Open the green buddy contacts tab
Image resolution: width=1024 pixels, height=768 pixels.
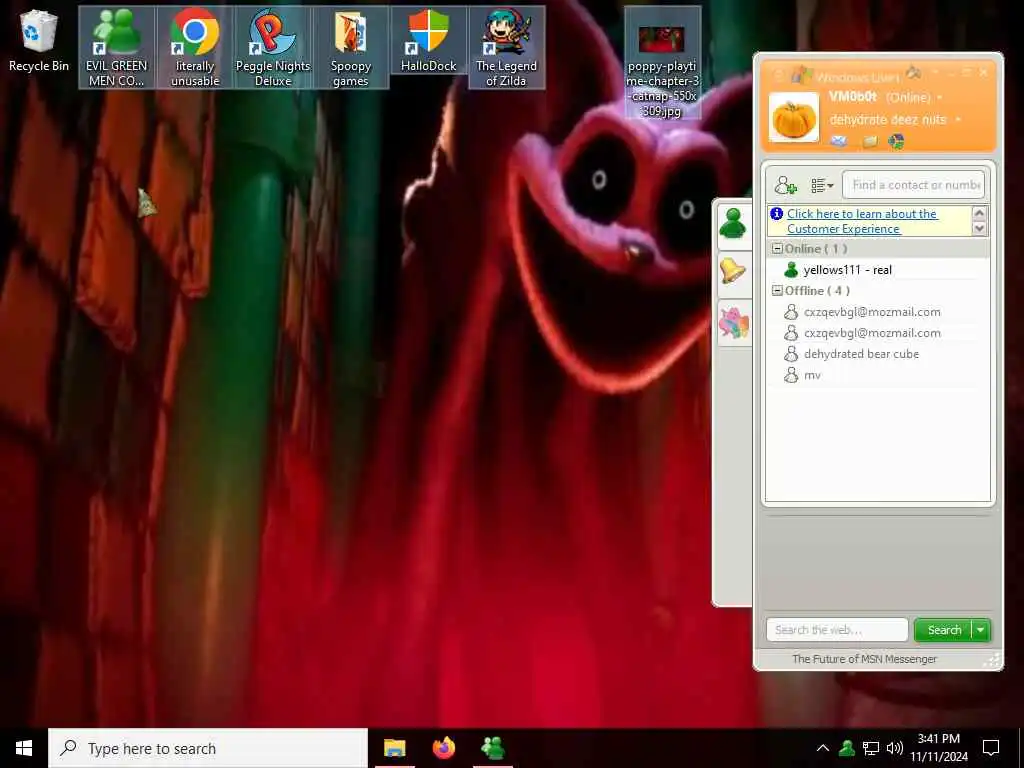[x=733, y=225]
